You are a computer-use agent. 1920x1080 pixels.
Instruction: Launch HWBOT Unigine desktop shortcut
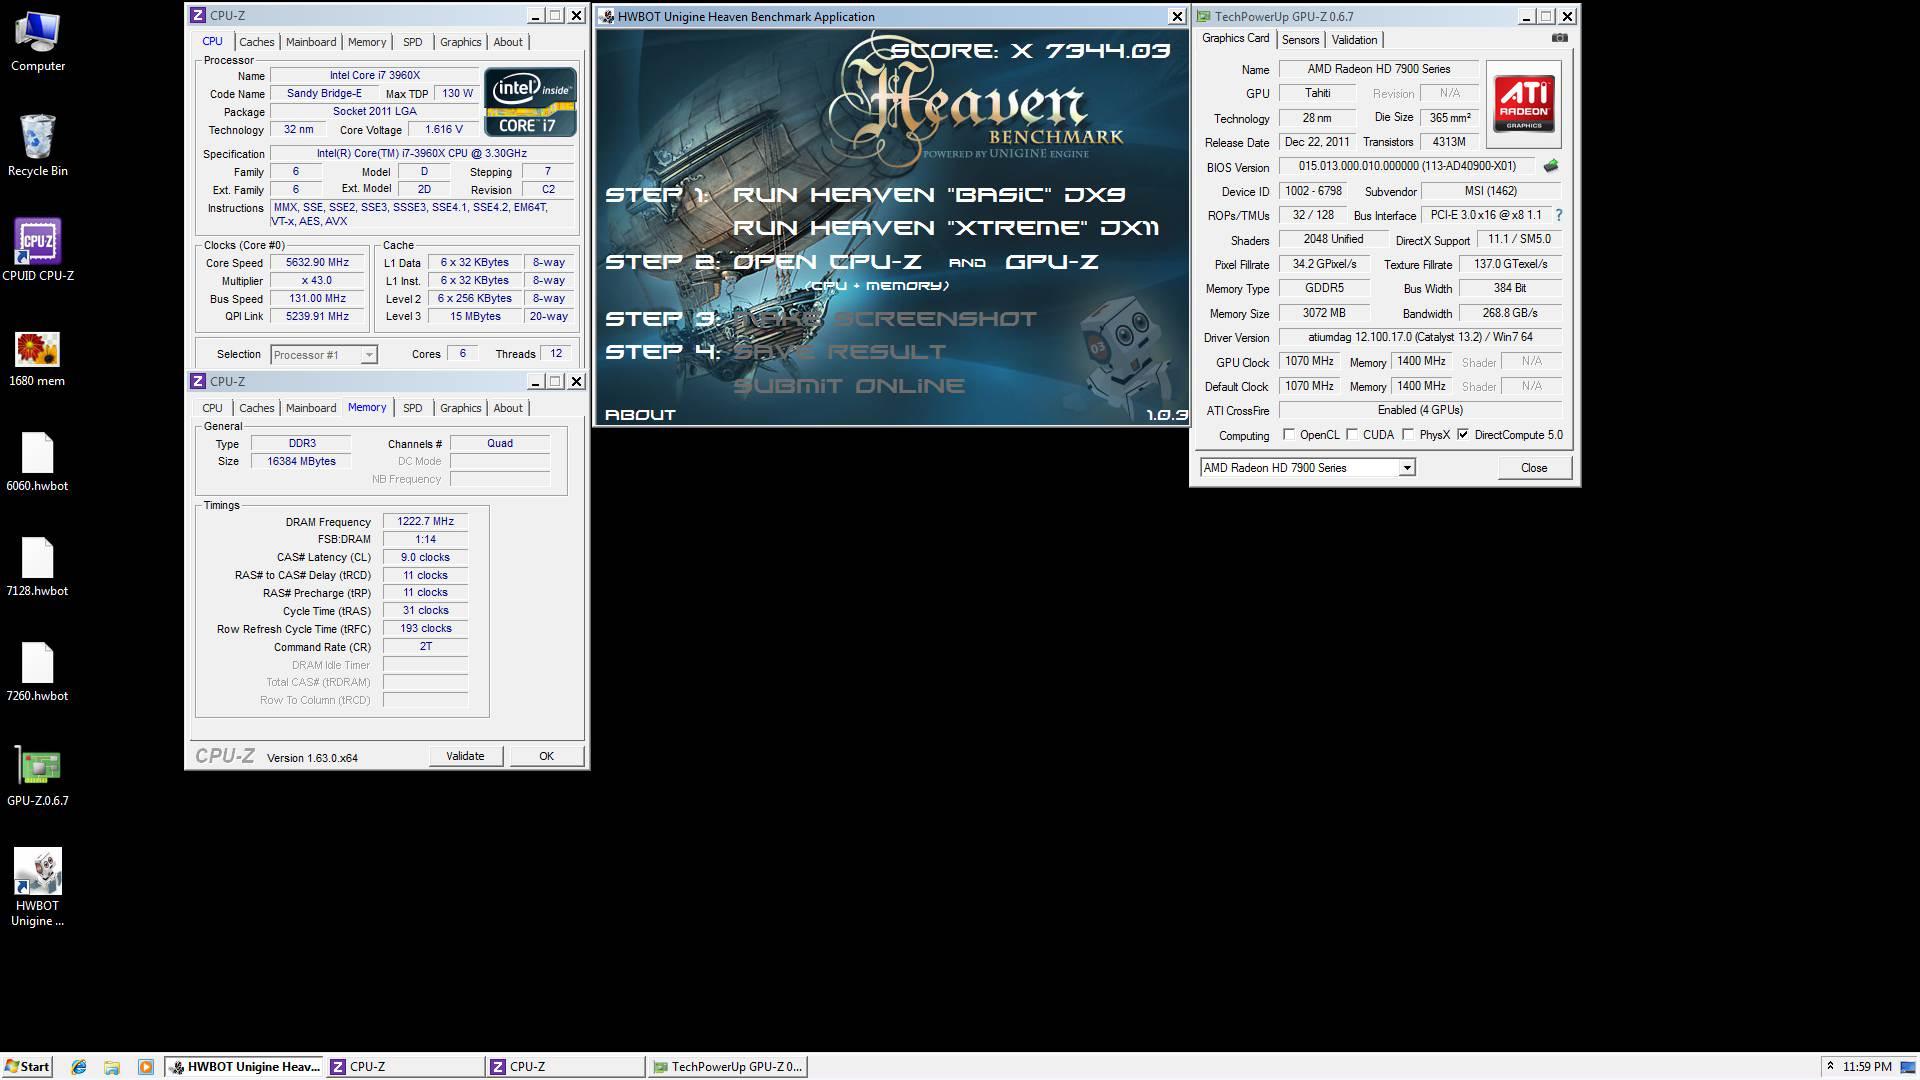tap(38, 887)
